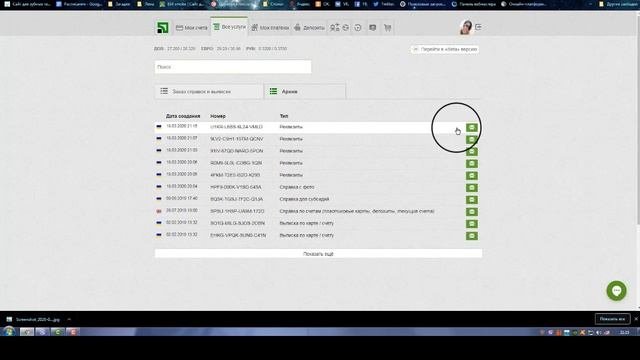
Task: Open document of the 21:03 Реквизиты row
Action: 472,152
